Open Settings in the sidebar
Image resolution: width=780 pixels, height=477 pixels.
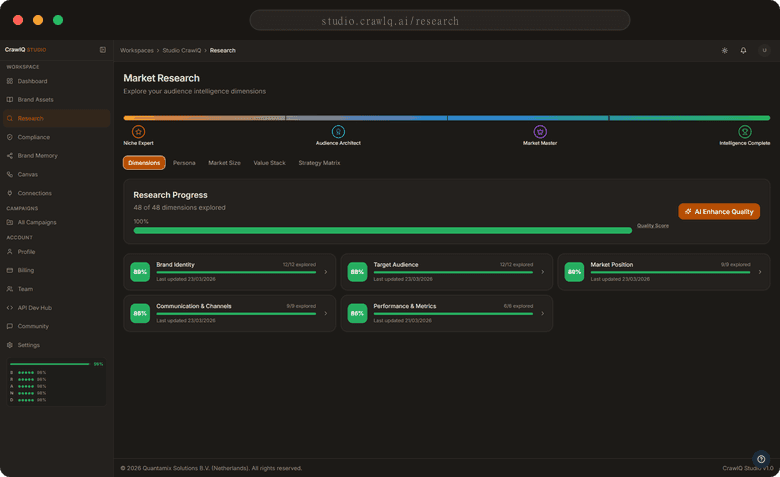(x=56, y=345)
